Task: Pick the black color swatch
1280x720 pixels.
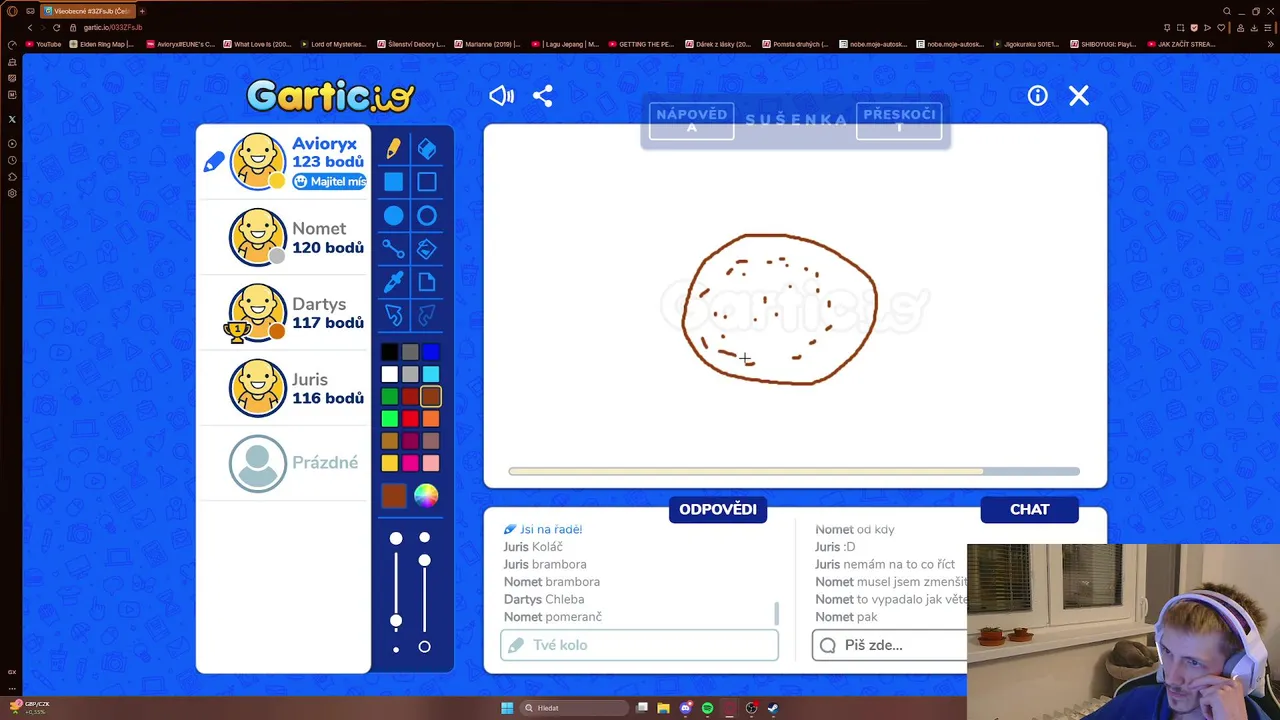Action: click(390, 352)
